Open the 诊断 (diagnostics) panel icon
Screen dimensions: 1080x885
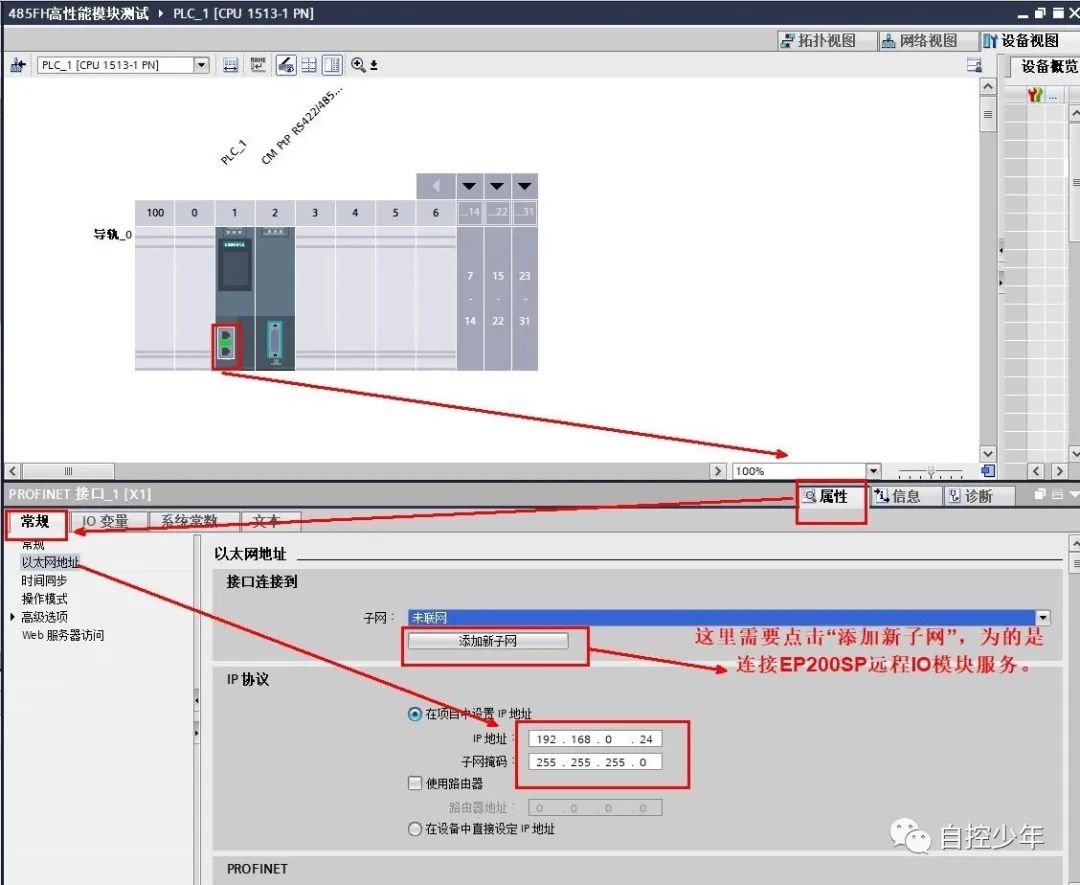(x=977, y=495)
